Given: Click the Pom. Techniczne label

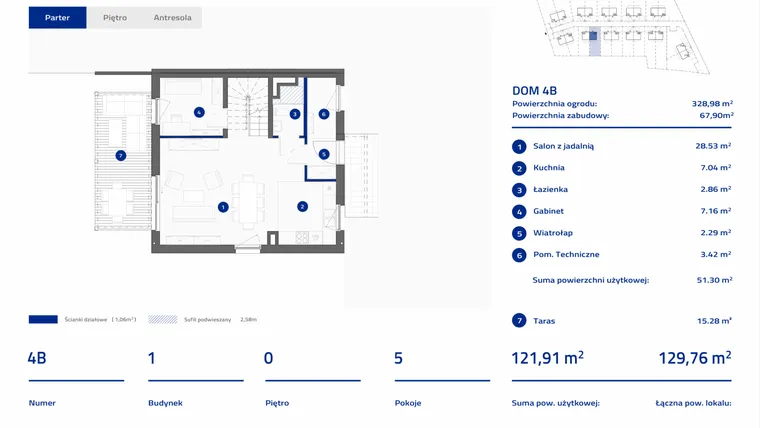Looking at the screenshot, I should click(x=566, y=254).
